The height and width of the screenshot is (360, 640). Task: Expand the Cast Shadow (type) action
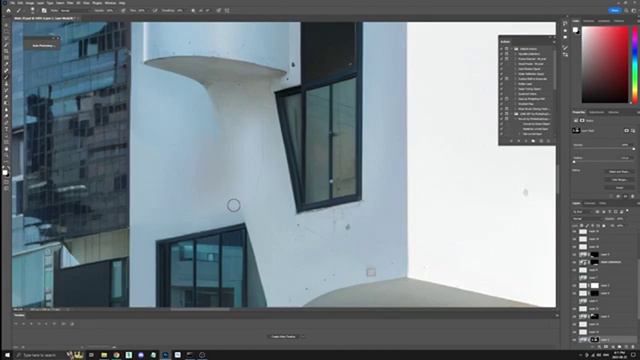coord(516,69)
